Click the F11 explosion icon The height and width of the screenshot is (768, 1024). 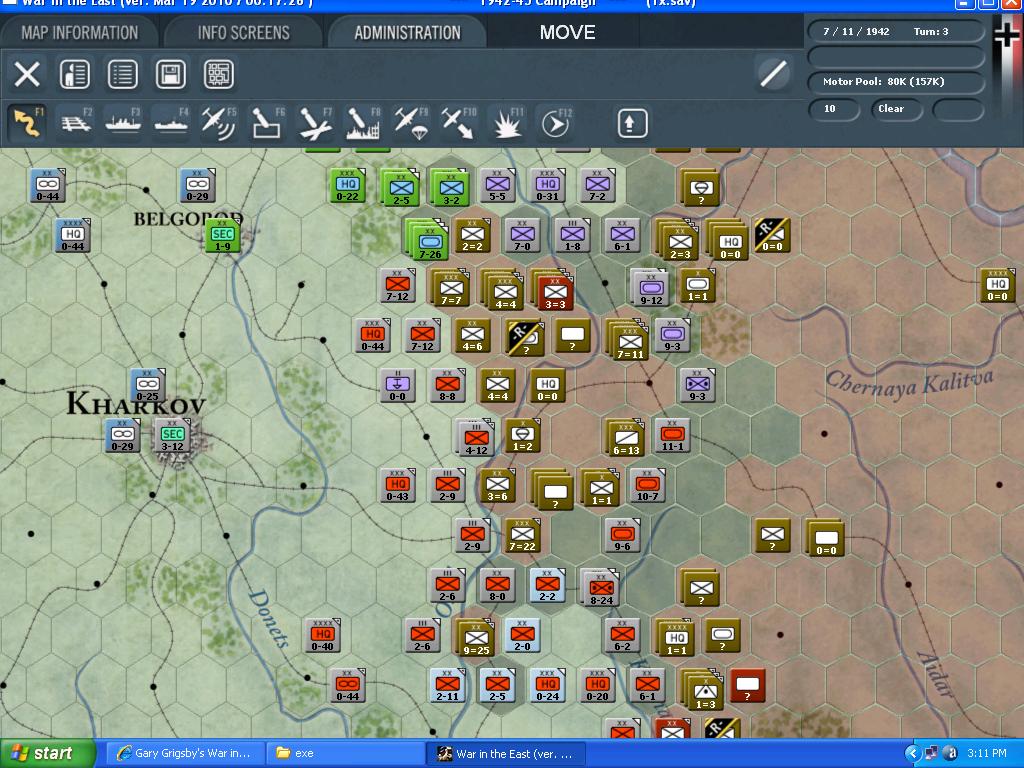pos(507,122)
